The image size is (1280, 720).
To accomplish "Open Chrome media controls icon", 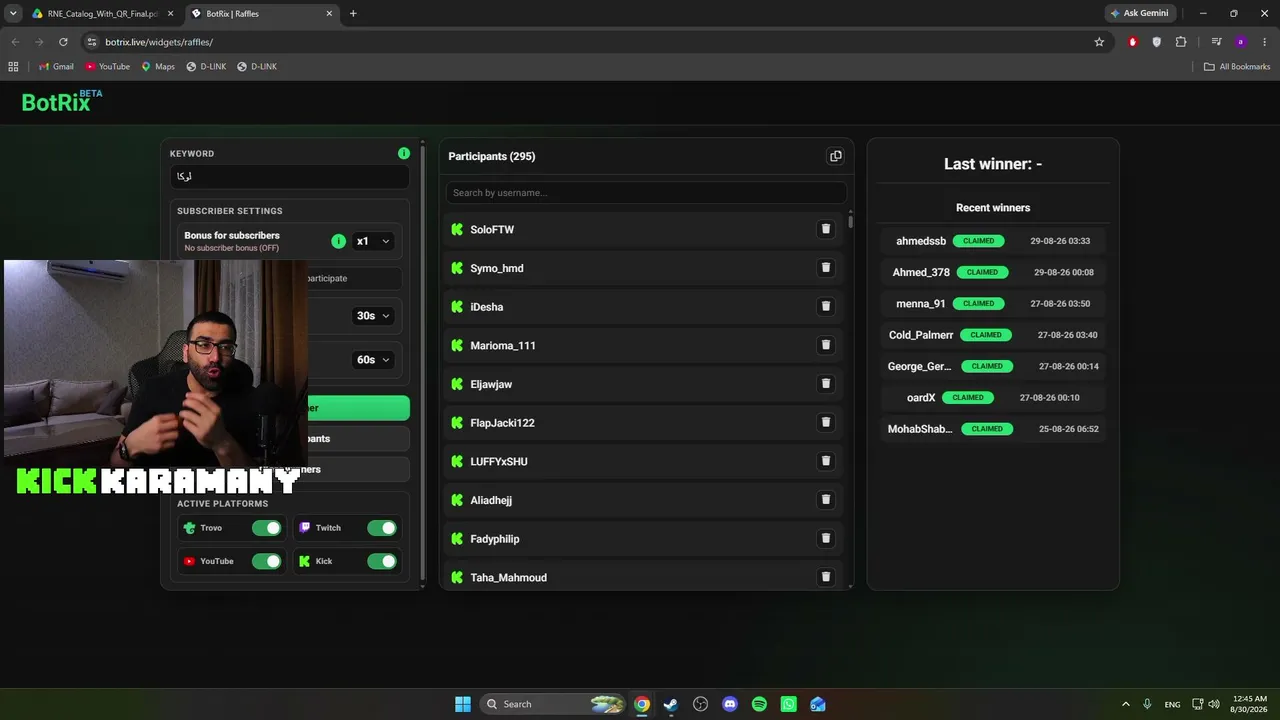I will pyautogui.click(x=1216, y=42).
